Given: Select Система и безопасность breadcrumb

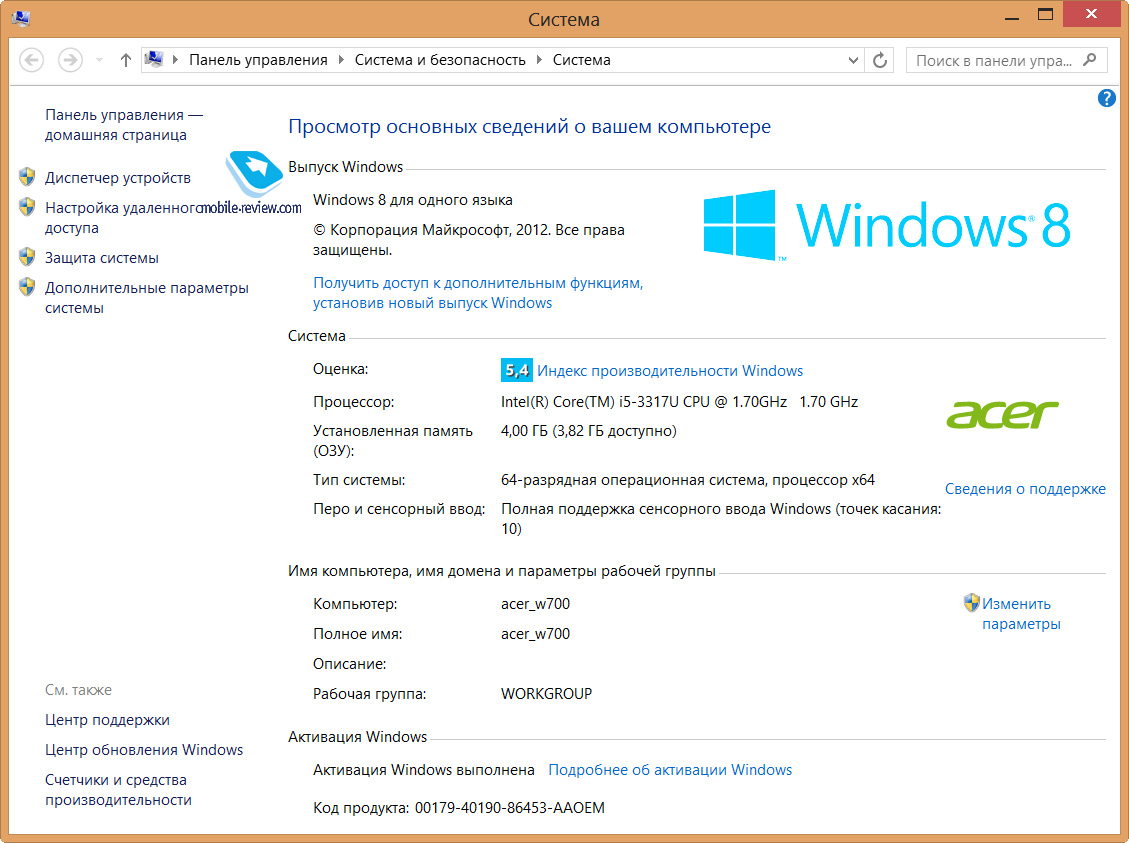Looking at the screenshot, I should (440, 60).
